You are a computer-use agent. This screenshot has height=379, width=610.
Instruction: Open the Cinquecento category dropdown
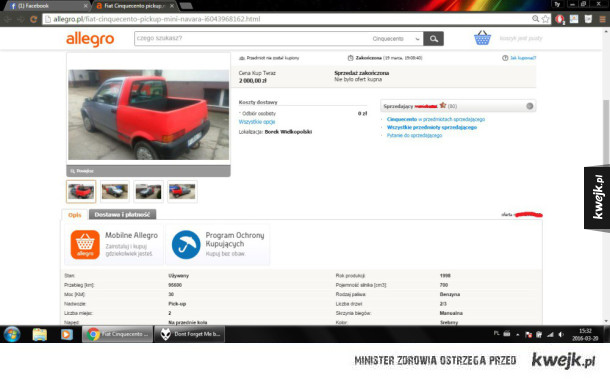(x=396, y=39)
